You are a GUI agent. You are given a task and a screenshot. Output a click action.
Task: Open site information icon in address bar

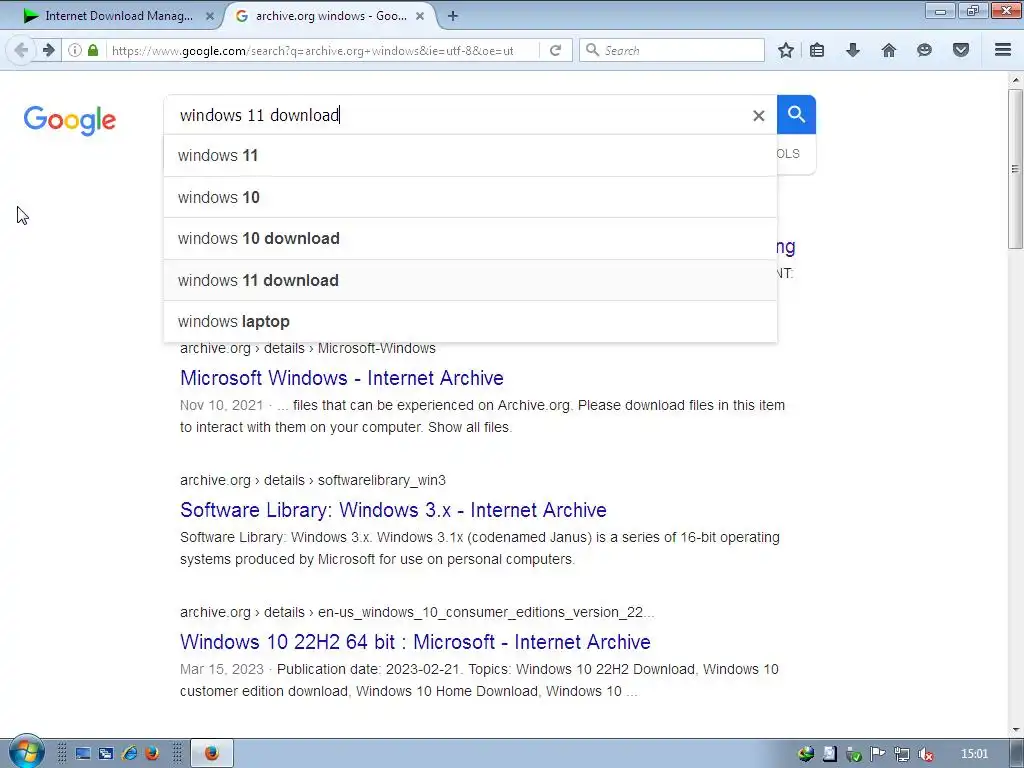(75, 50)
